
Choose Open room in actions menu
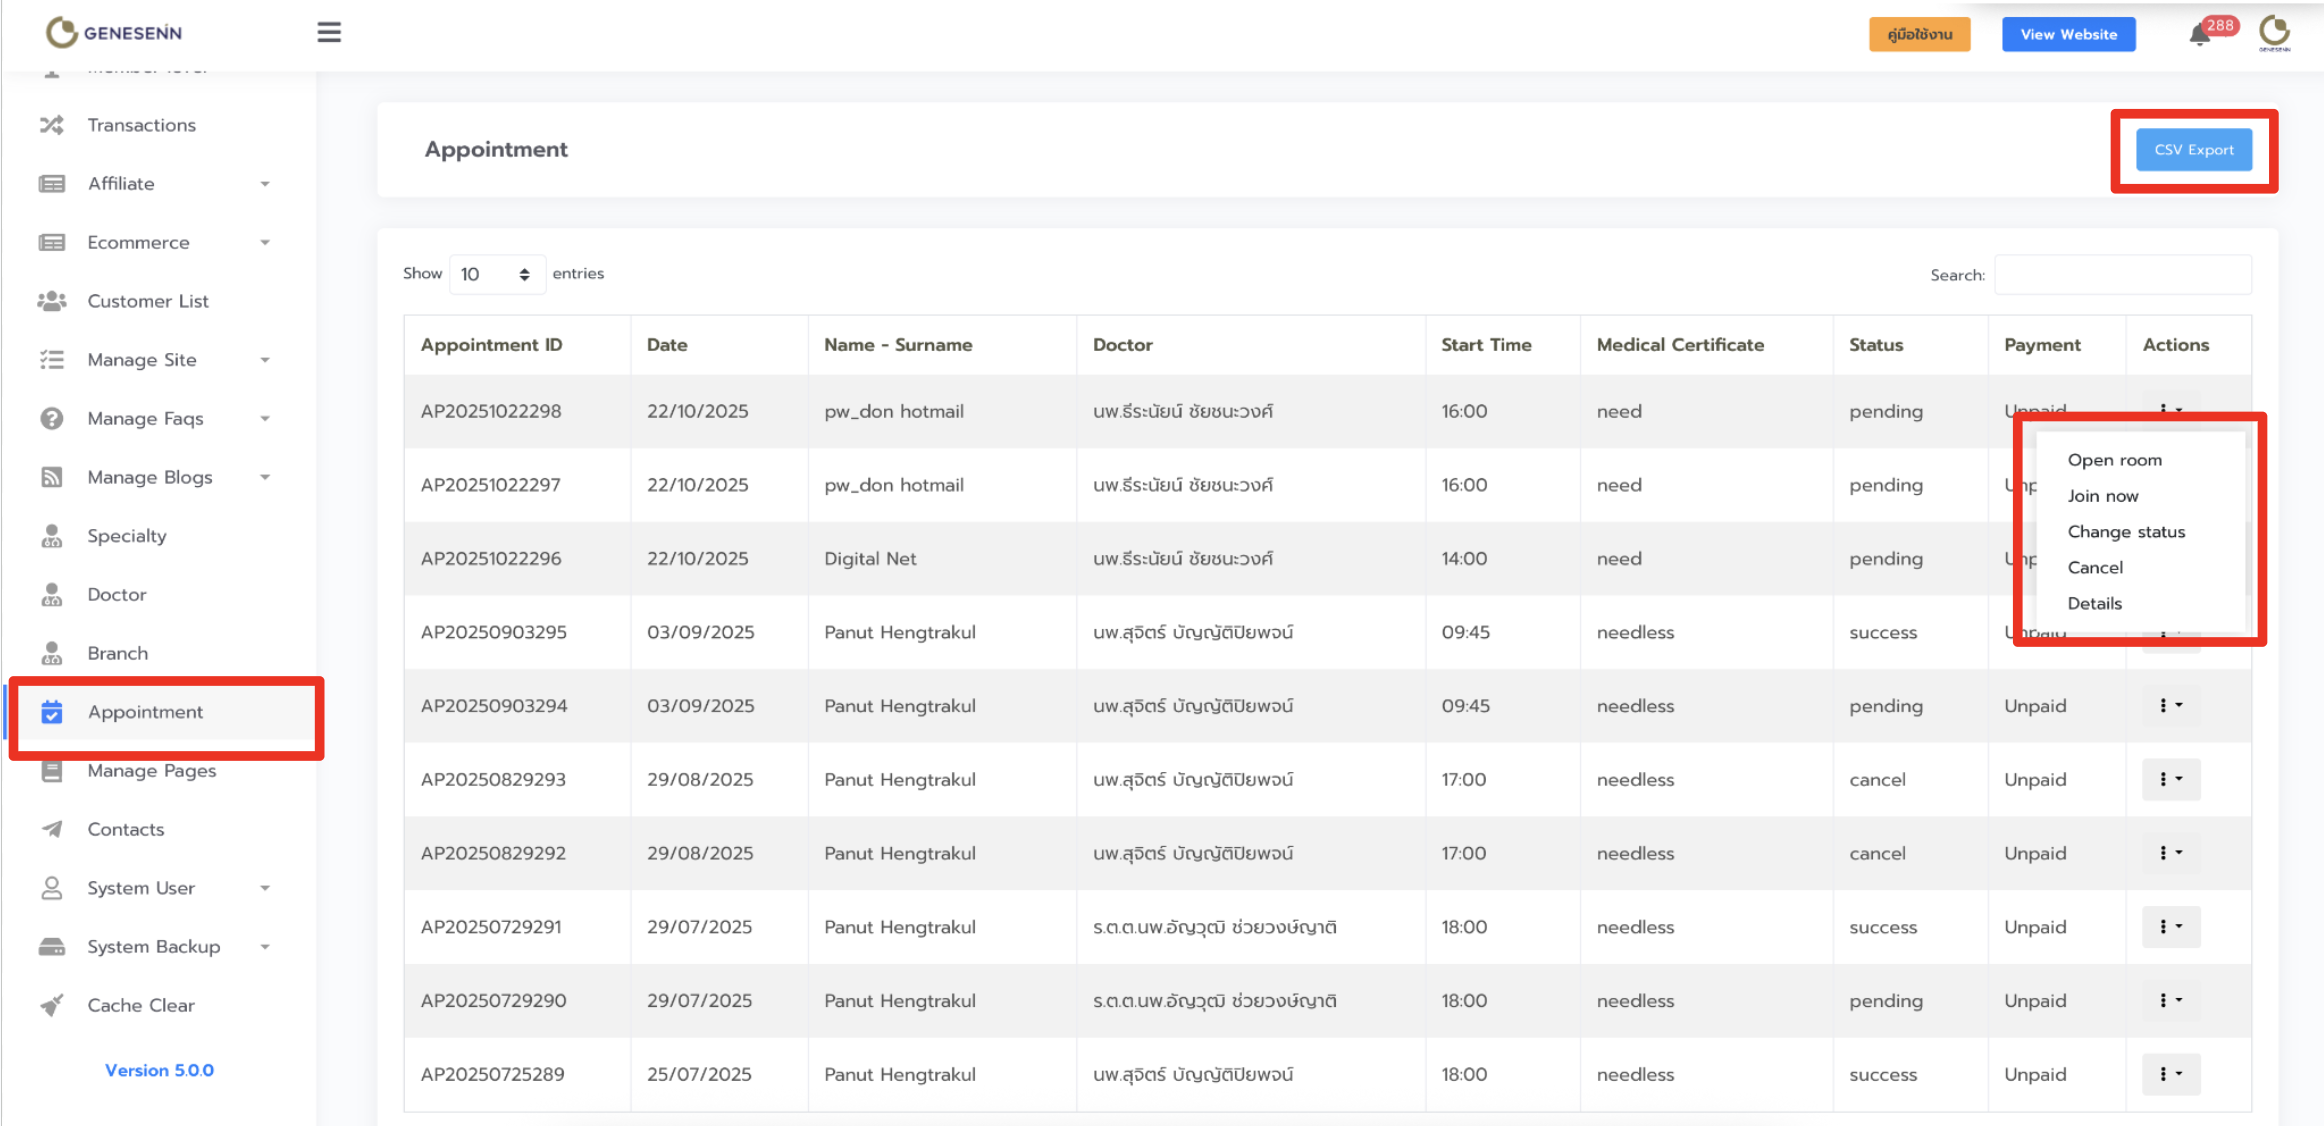click(x=2114, y=460)
